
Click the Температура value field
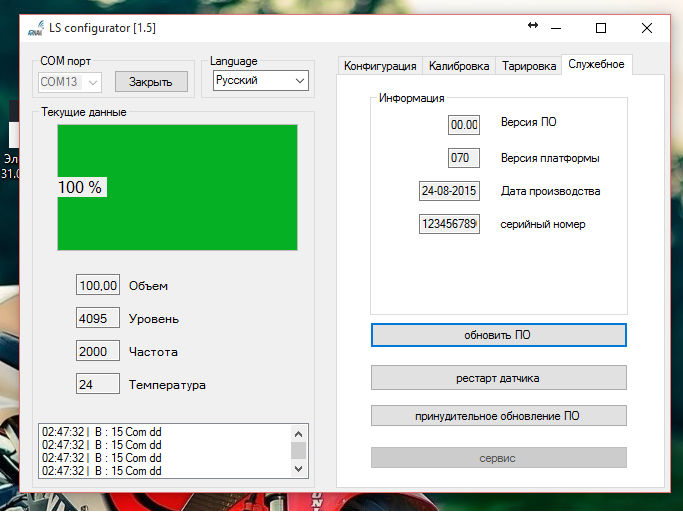(98, 384)
